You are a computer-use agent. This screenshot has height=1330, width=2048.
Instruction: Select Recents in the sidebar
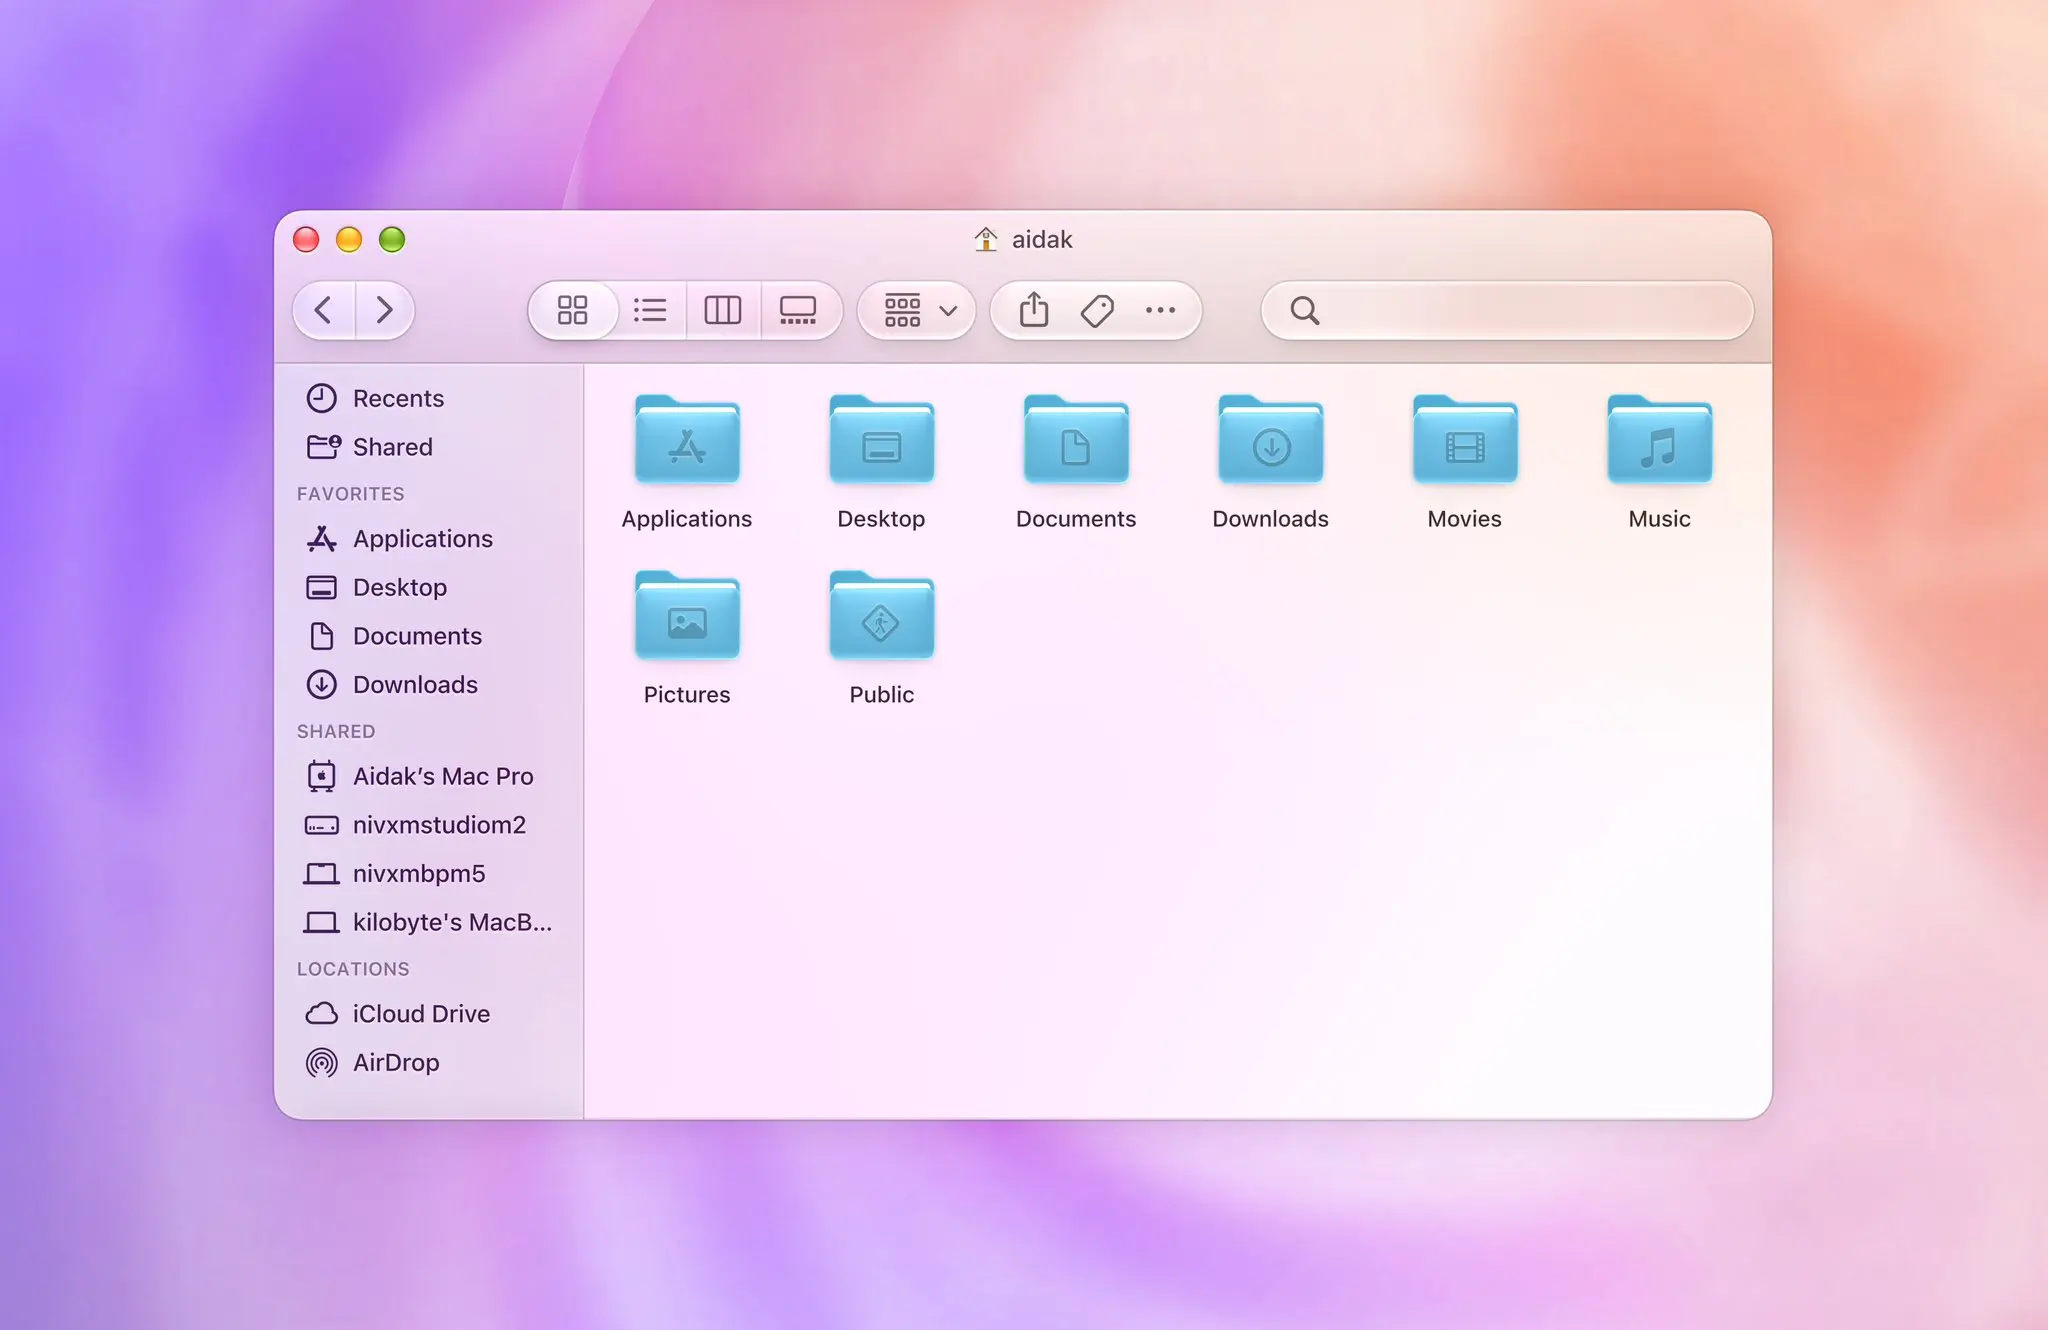point(398,398)
